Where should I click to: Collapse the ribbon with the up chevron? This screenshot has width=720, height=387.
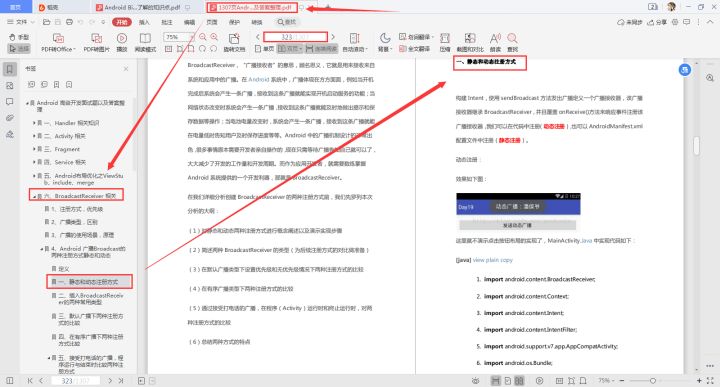click(x=710, y=22)
